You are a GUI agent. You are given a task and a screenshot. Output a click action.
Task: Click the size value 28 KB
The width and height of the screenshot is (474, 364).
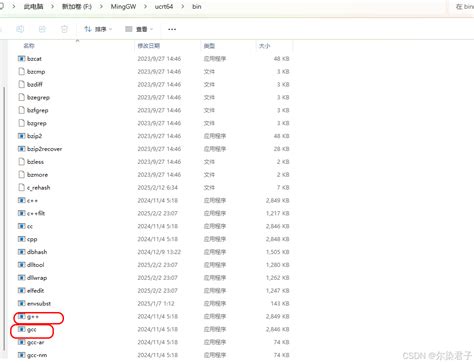pyautogui.click(x=281, y=149)
